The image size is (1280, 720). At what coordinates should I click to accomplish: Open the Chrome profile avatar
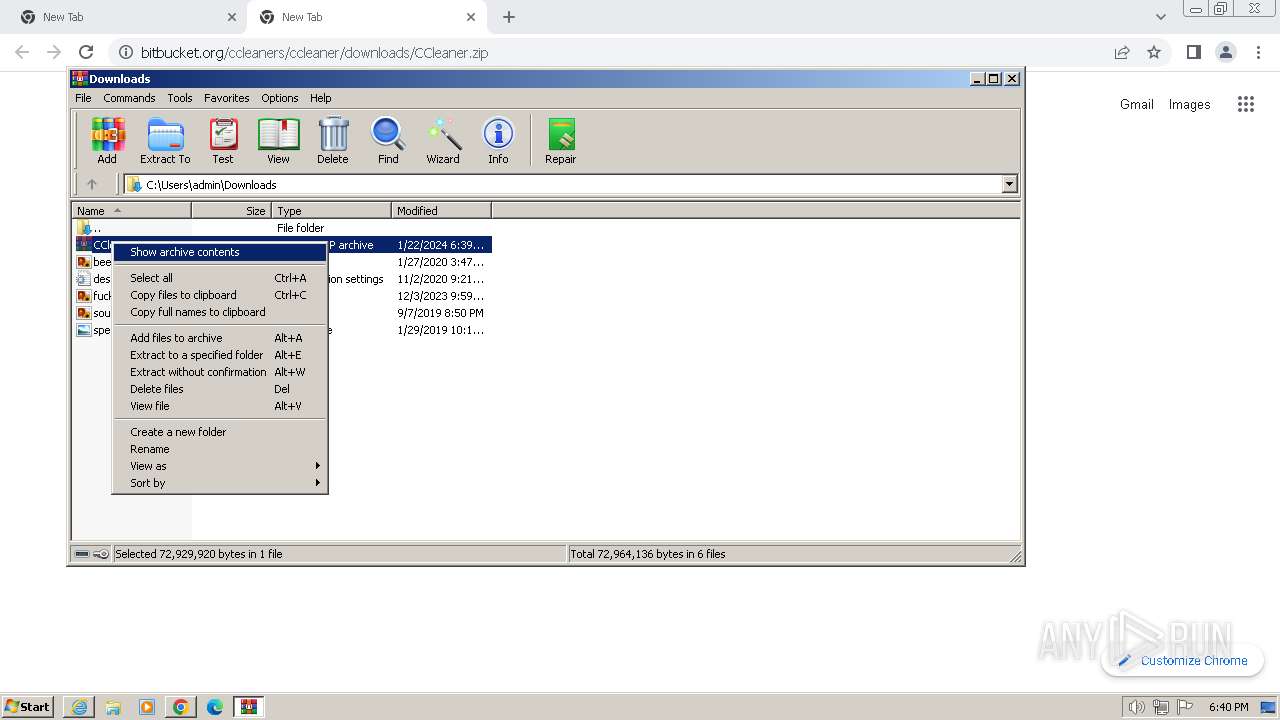1225,52
